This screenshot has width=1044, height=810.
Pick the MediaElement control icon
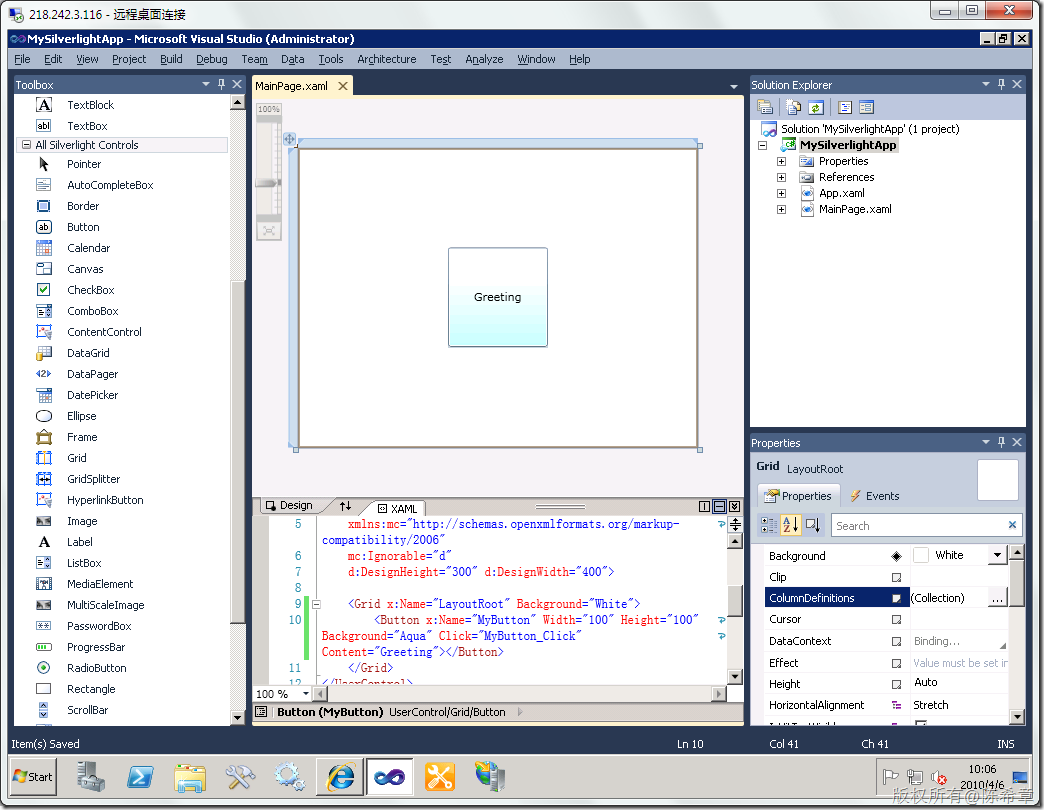[x=44, y=584]
